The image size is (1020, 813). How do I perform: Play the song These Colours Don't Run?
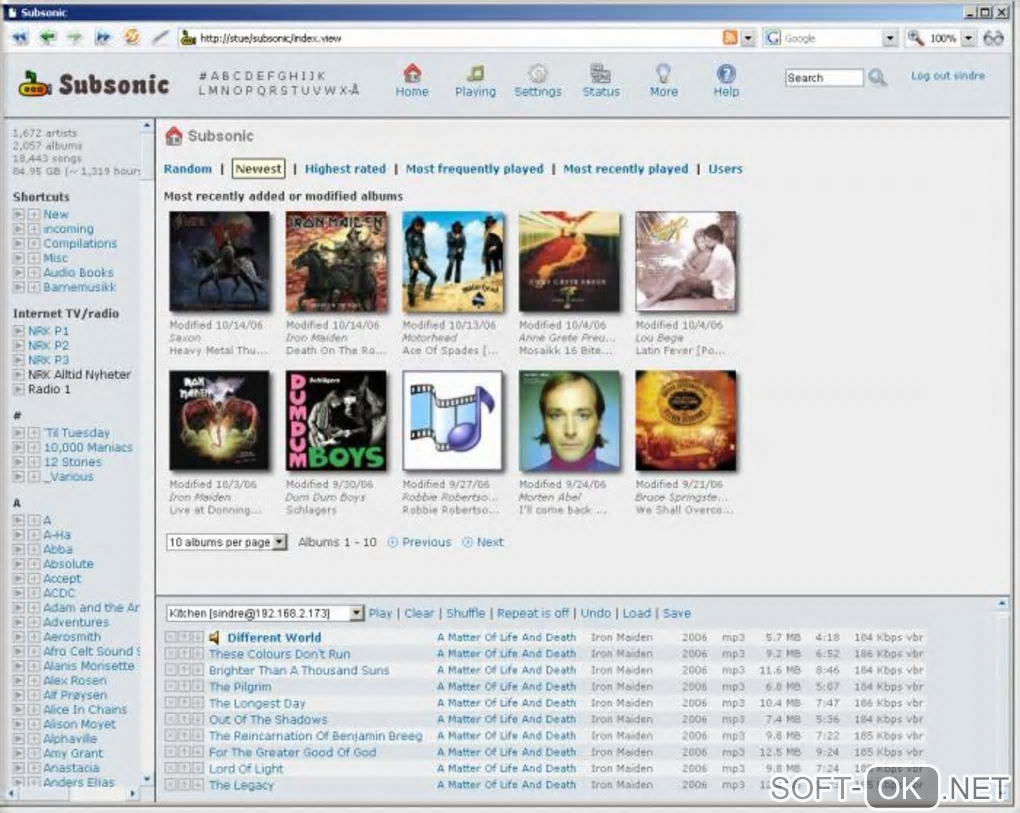pos(279,654)
